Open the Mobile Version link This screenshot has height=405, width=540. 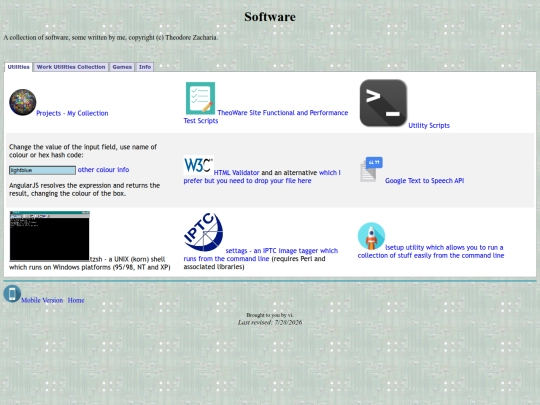[42, 300]
